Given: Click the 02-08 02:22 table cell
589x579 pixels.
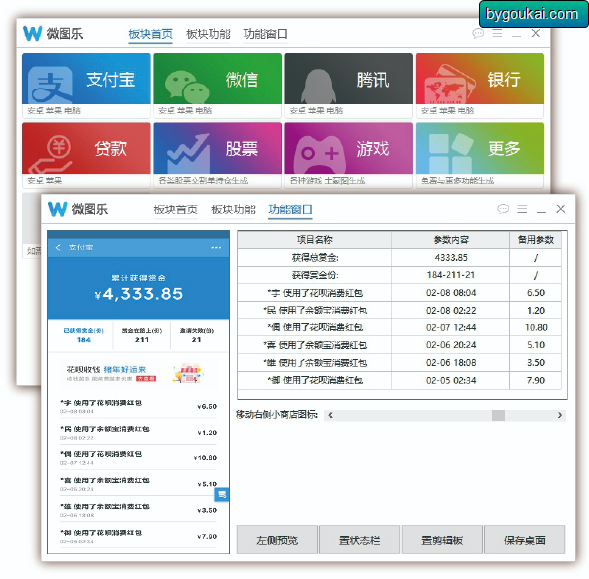Looking at the screenshot, I should click(451, 310).
